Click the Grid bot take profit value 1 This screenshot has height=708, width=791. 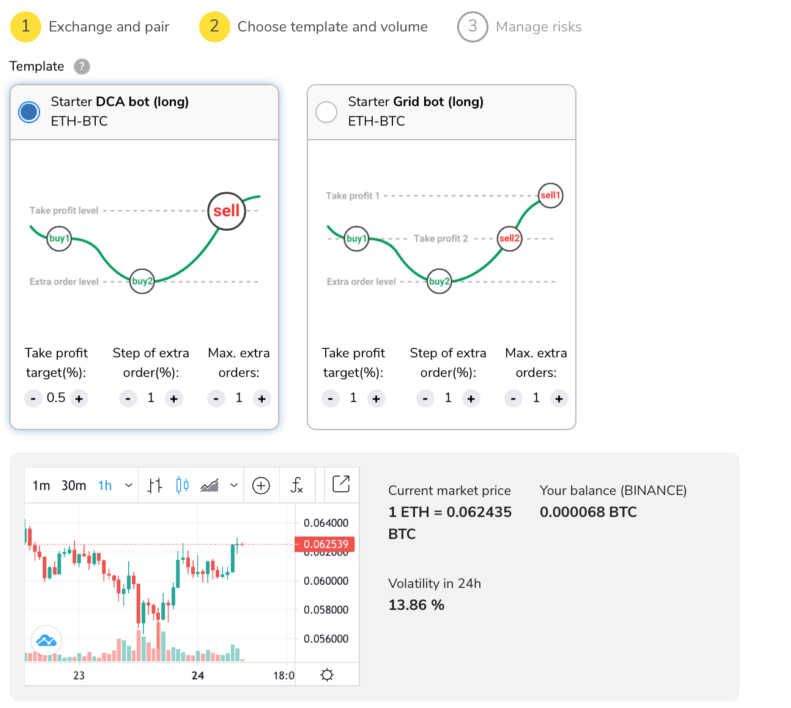[x=353, y=398]
